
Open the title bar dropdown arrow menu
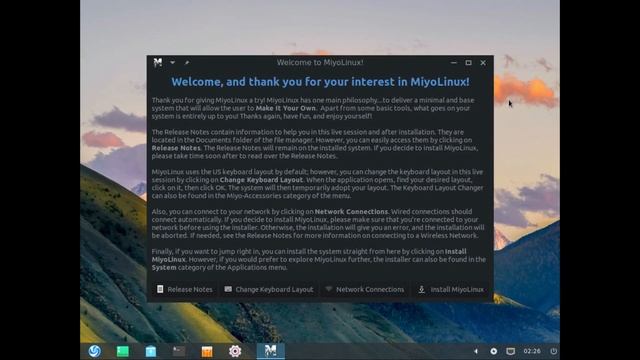point(173,62)
